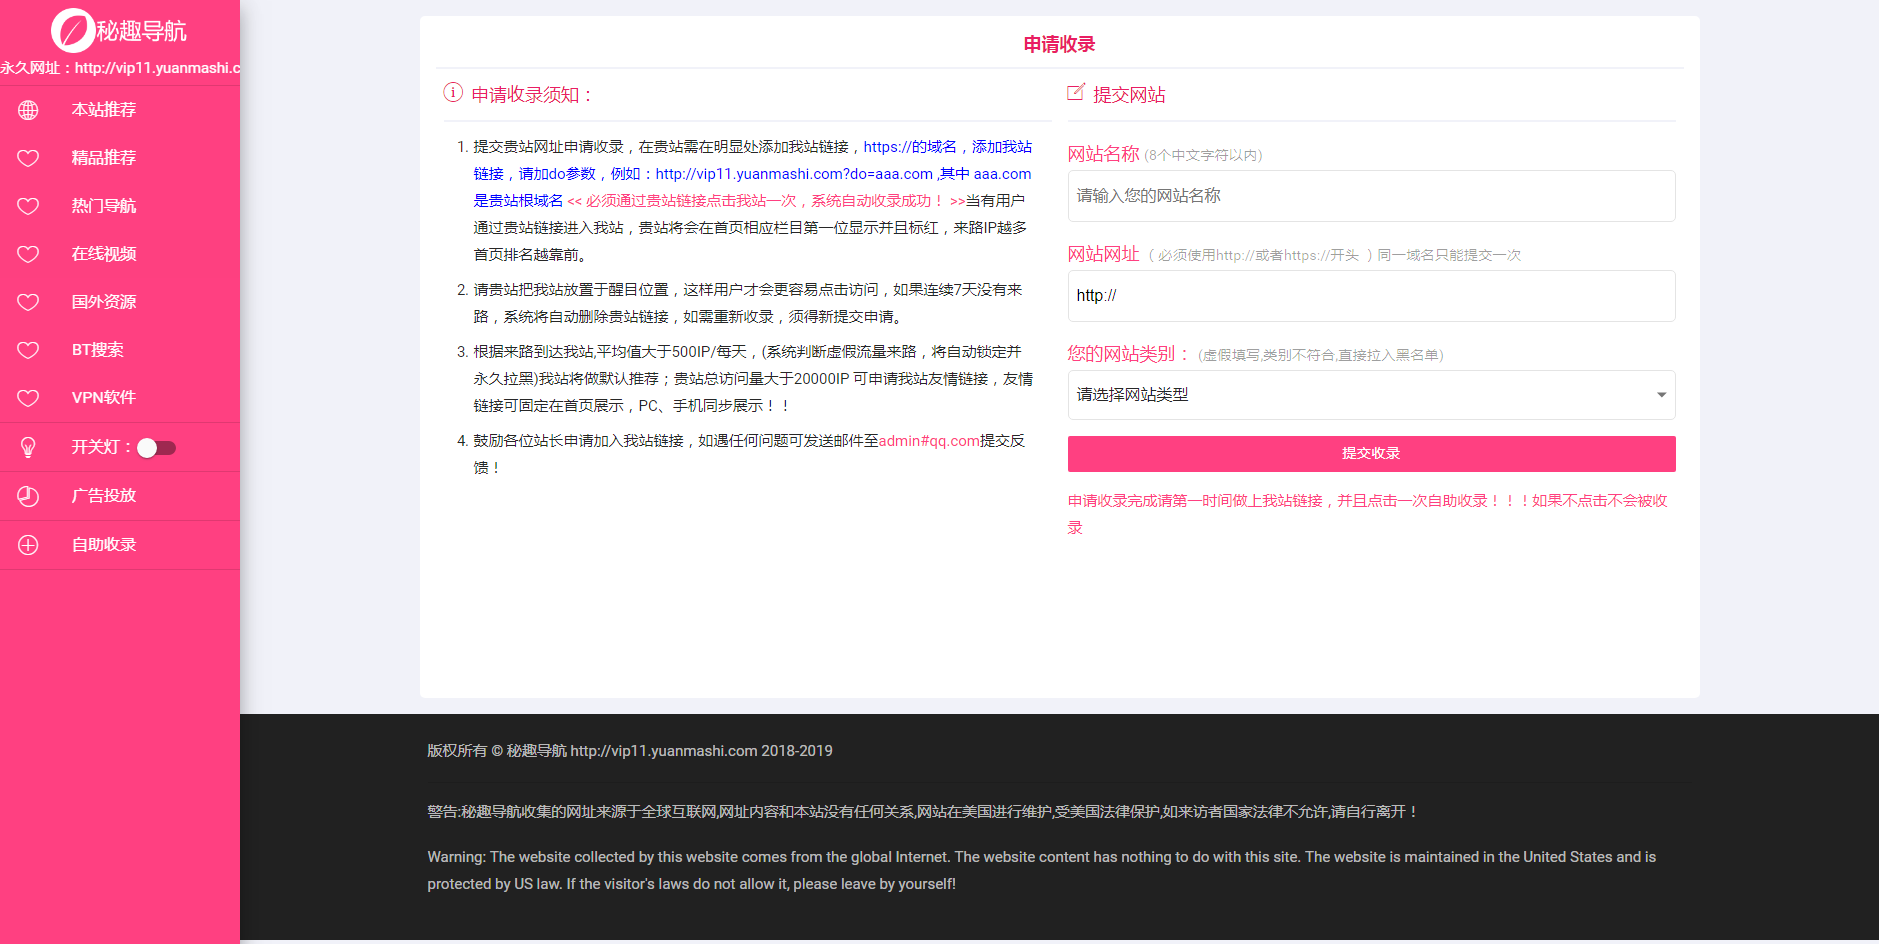Click the plus circle icon for 自助收录
The image size is (1879, 944).
pyautogui.click(x=28, y=545)
